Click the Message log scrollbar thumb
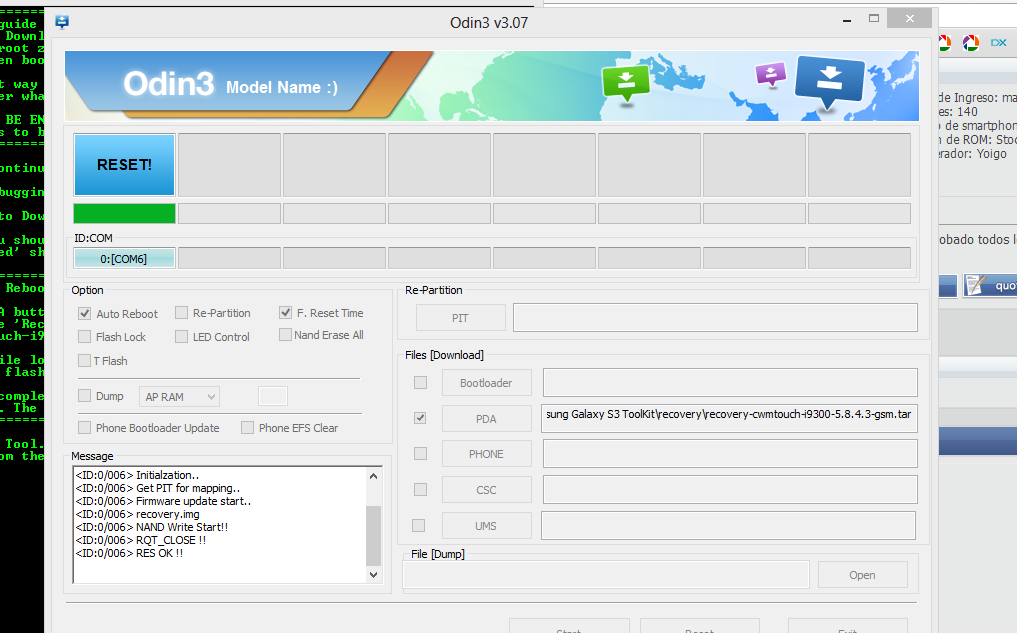This screenshot has width=1017, height=633. pos(374,535)
